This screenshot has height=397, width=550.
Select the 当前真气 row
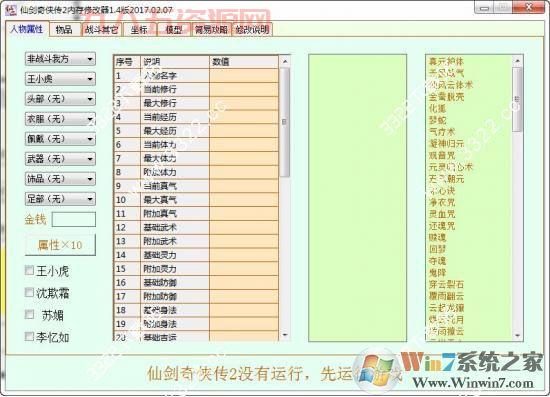point(196,186)
